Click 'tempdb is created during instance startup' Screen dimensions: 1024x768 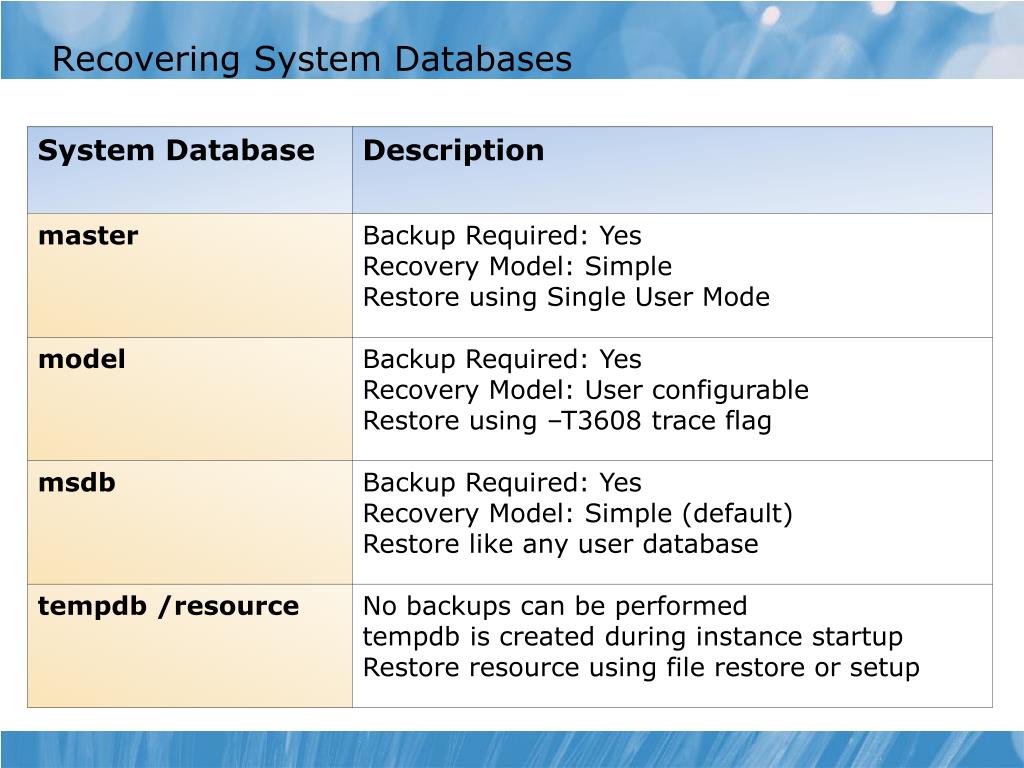pyautogui.click(x=633, y=637)
